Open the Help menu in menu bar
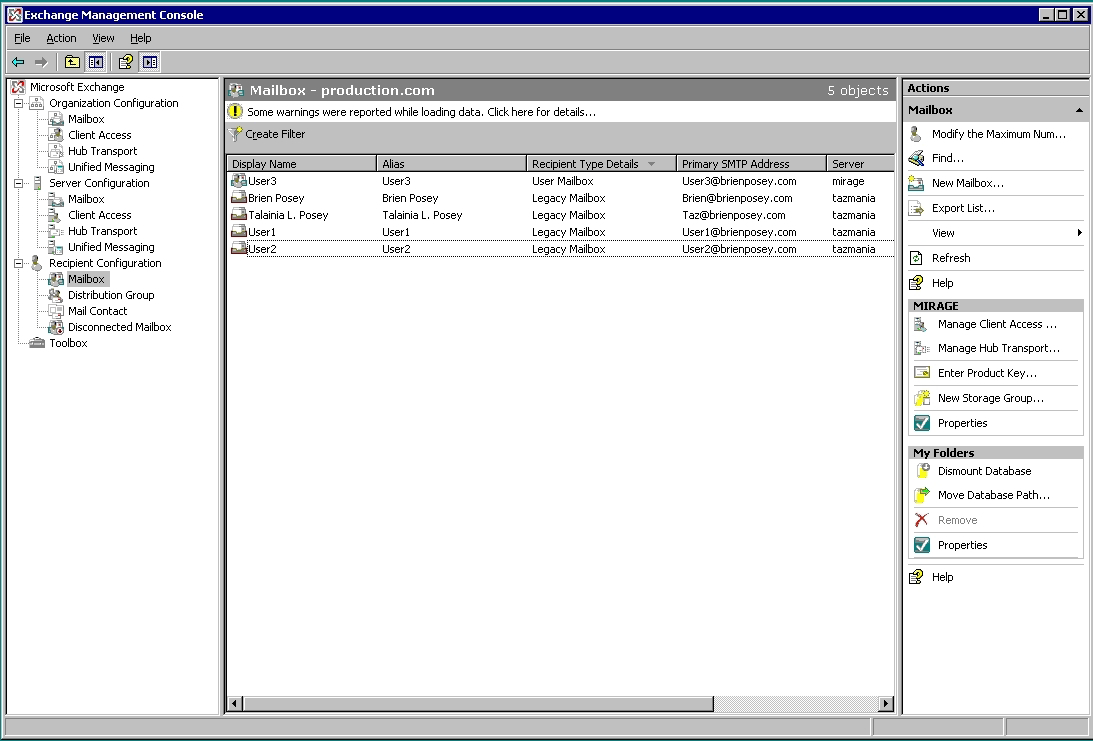 (x=140, y=38)
